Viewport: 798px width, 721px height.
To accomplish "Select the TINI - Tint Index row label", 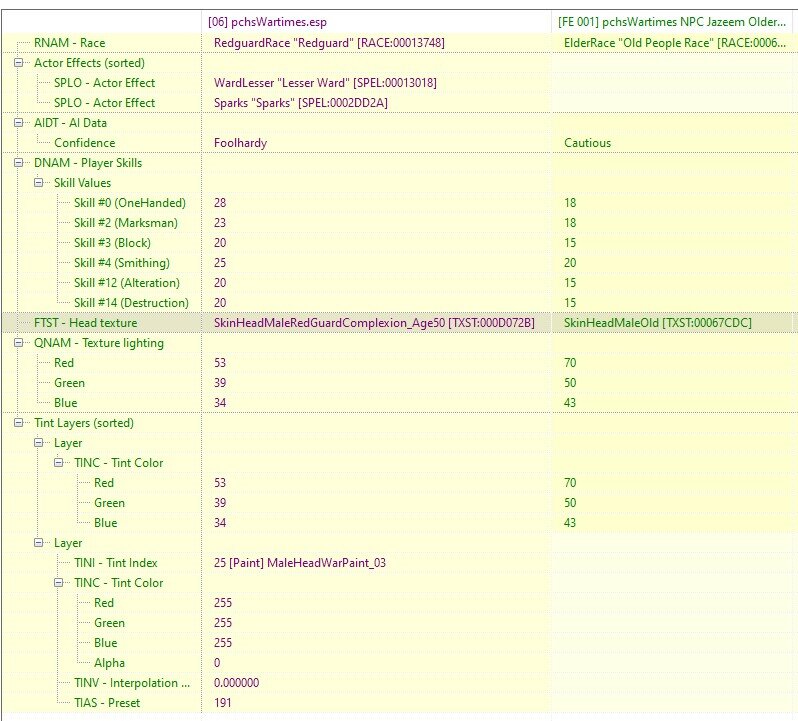I will pos(116,563).
